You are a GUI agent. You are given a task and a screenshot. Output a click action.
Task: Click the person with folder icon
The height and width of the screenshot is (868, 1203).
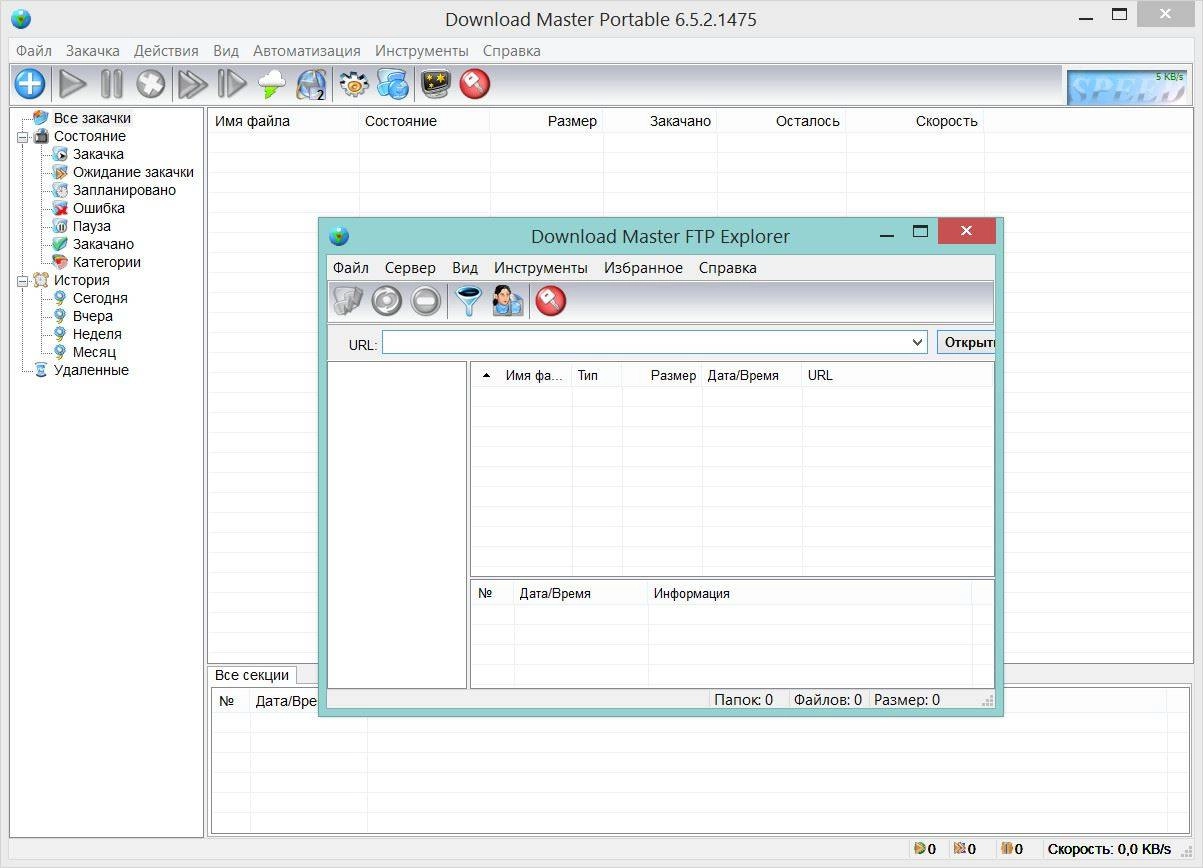click(507, 301)
